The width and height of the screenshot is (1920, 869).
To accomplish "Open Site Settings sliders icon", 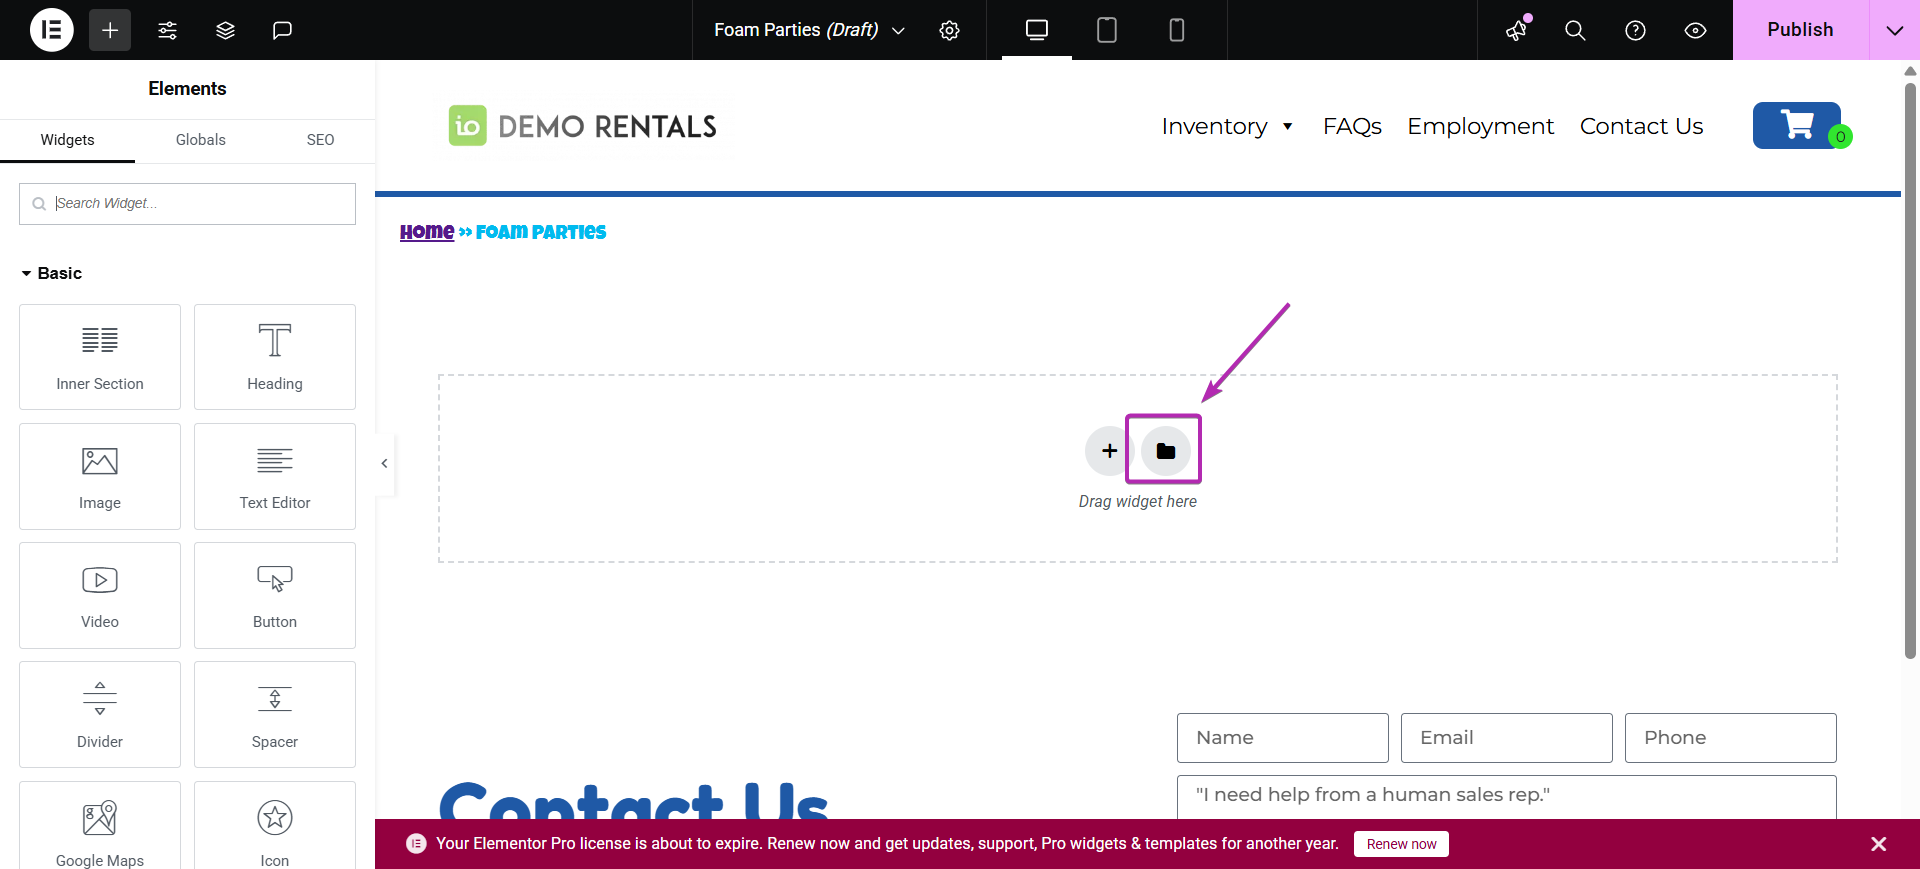I will 168,30.
